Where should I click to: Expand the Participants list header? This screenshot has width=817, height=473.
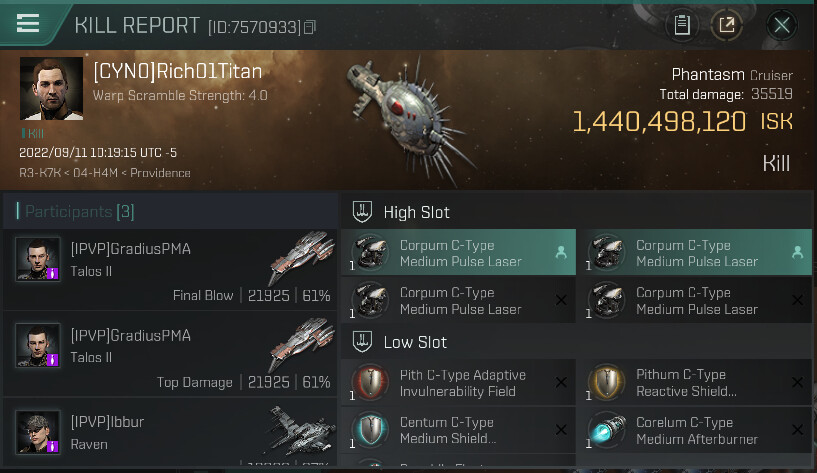click(x=75, y=211)
